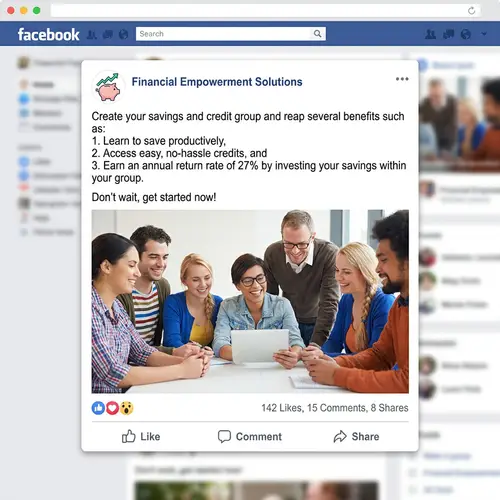Viewport: 500px width, 500px height.
Task: Click the facebook logo
Action: (x=49, y=34)
